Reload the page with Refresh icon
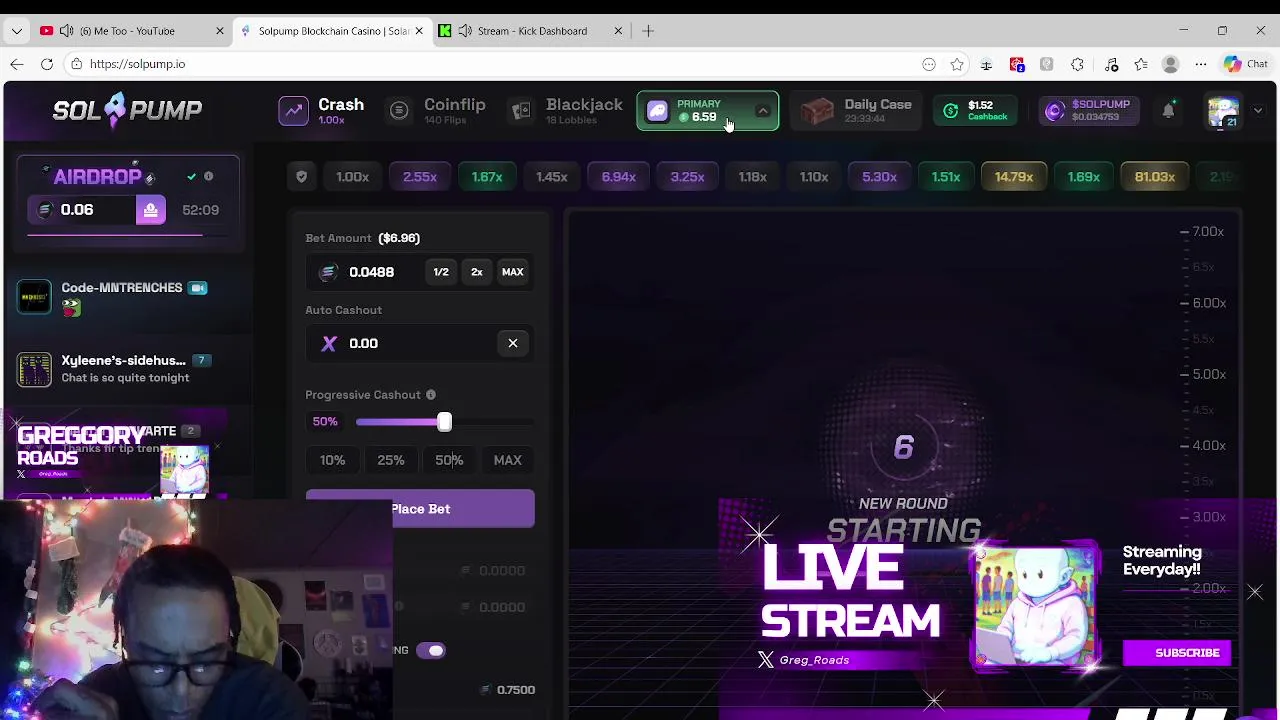This screenshot has width=1280, height=720. coord(47,64)
